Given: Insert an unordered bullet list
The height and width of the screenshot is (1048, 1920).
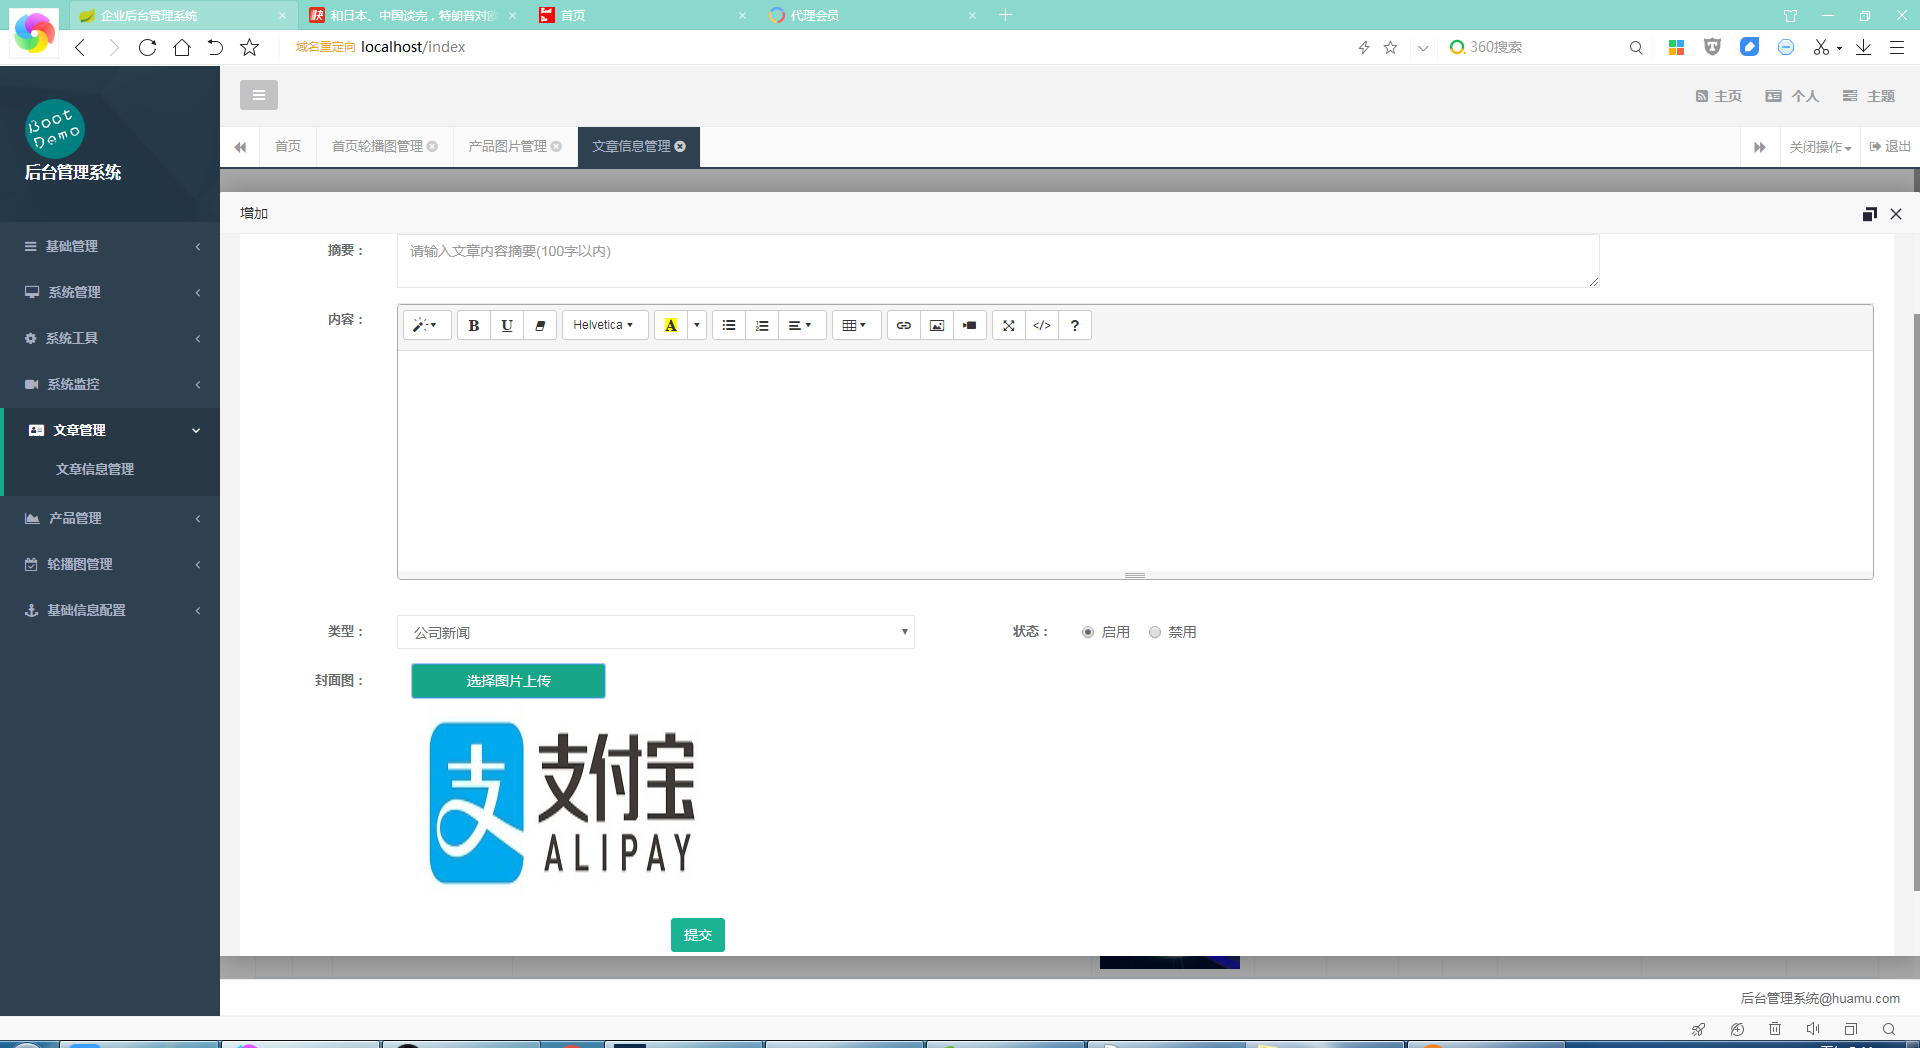Looking at the screenshot, I should click(729, 325).
